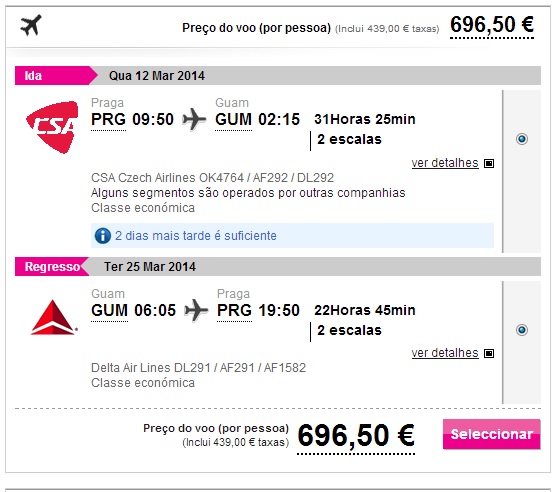
Task: Click the CSA Czech Airlines logo
Action: pos(52,127)
